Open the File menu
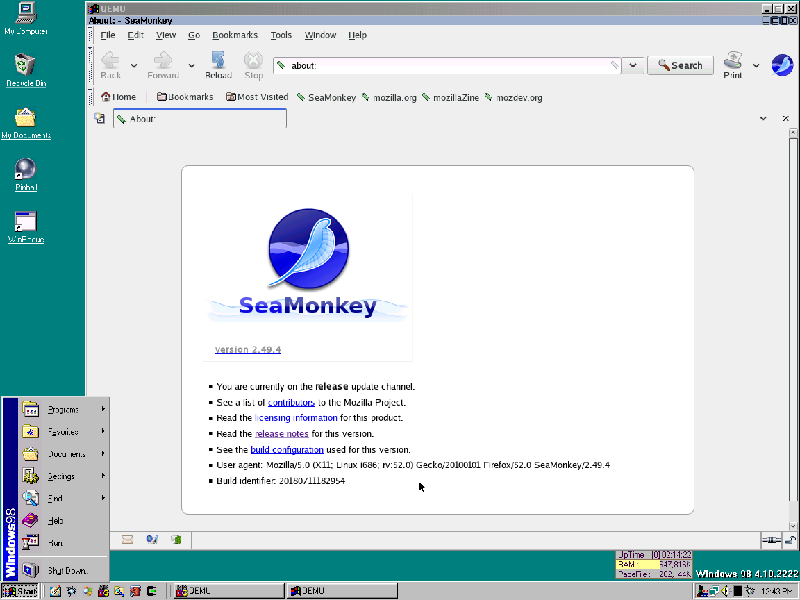 coord(108,35)
